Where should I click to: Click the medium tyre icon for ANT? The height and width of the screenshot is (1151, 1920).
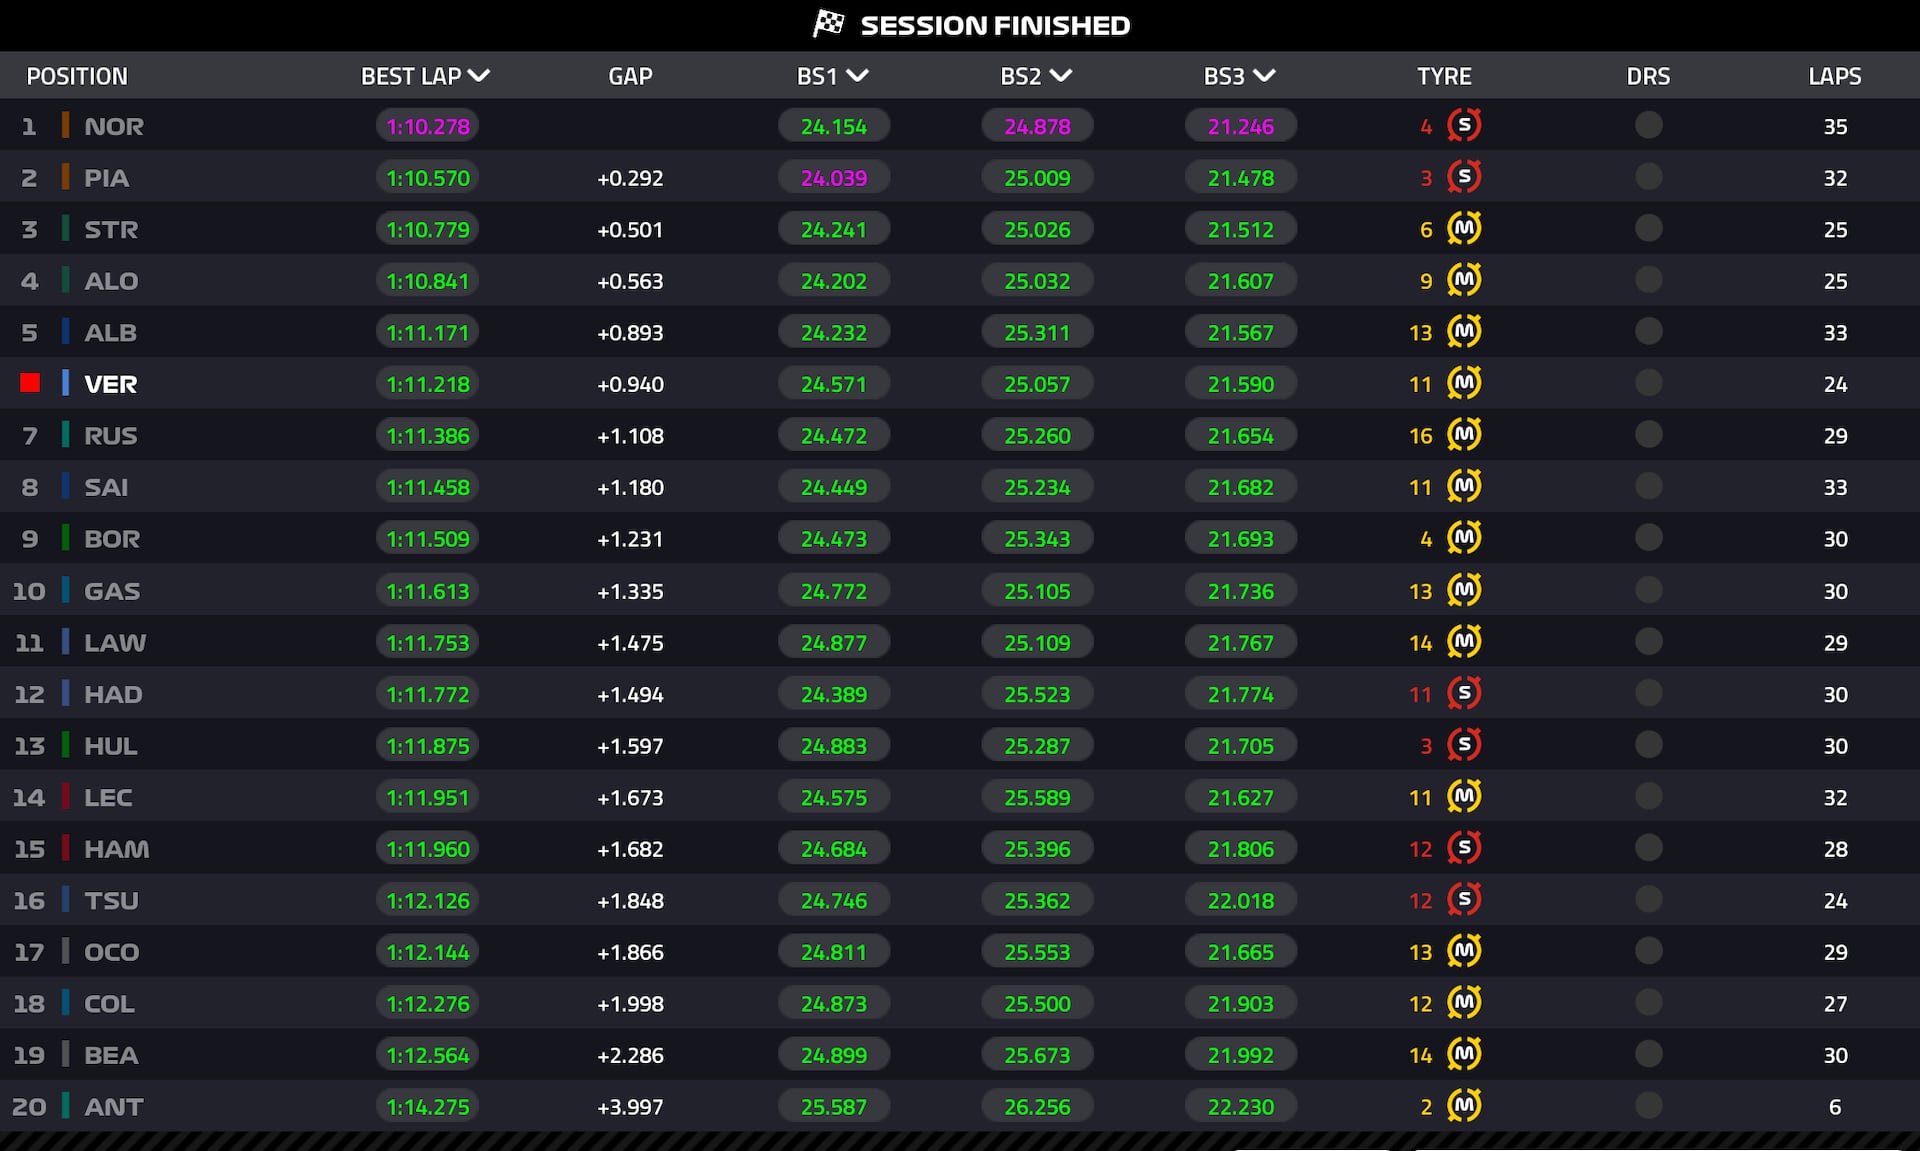click(x=1464, y=1105)
